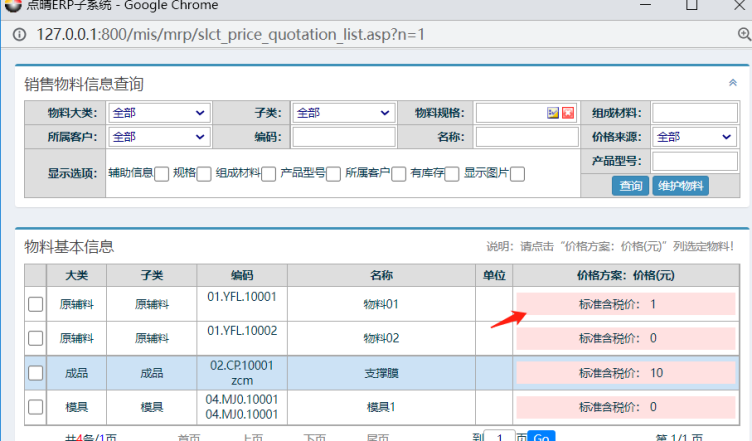Select the row checkbox for 支撑膜
752x441 pixels.
[x=35, y=373]
